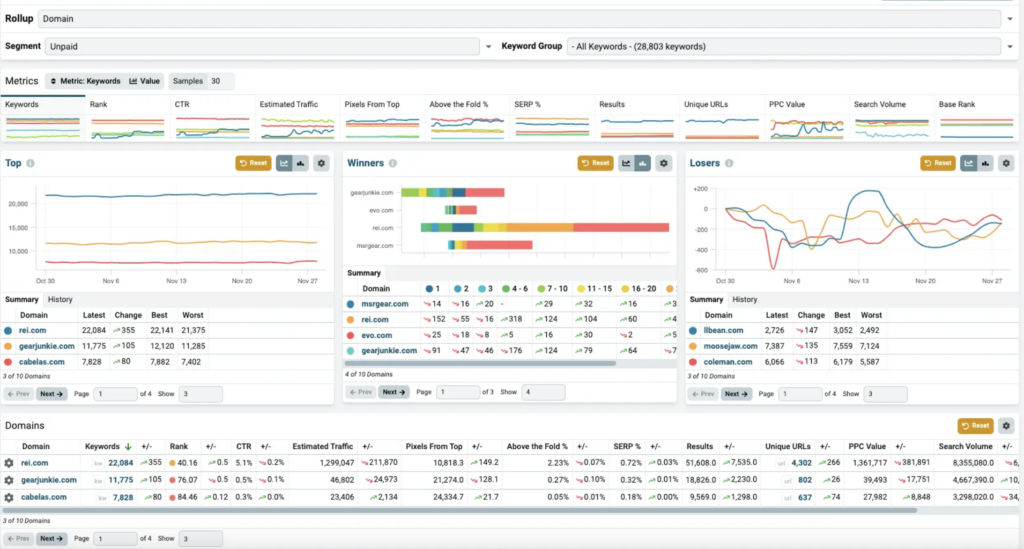
Task: Click Page number field in Top panel
Action: pyautogui.click(x=115, y=394)
